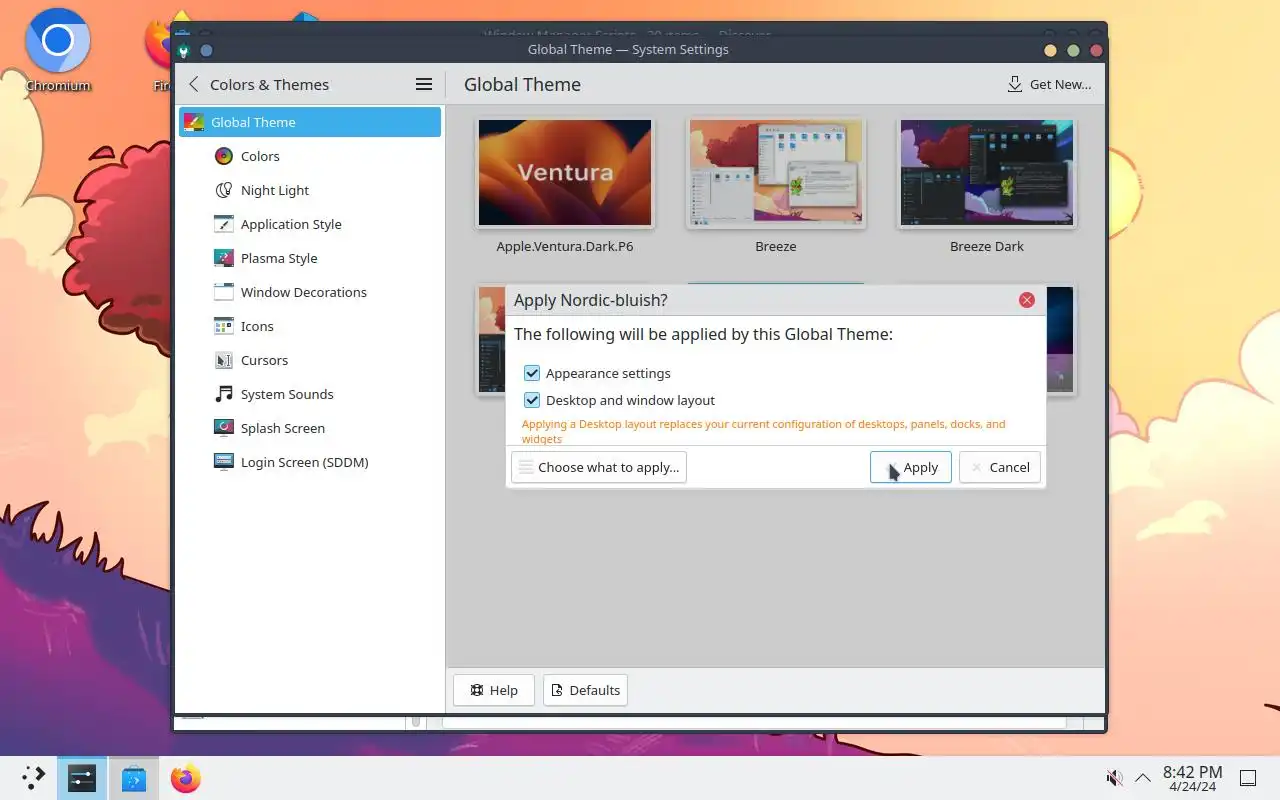Click the System Settings titlebar pin icon
The width and height of the screenshot is (1280, 800).
(206, 50)
